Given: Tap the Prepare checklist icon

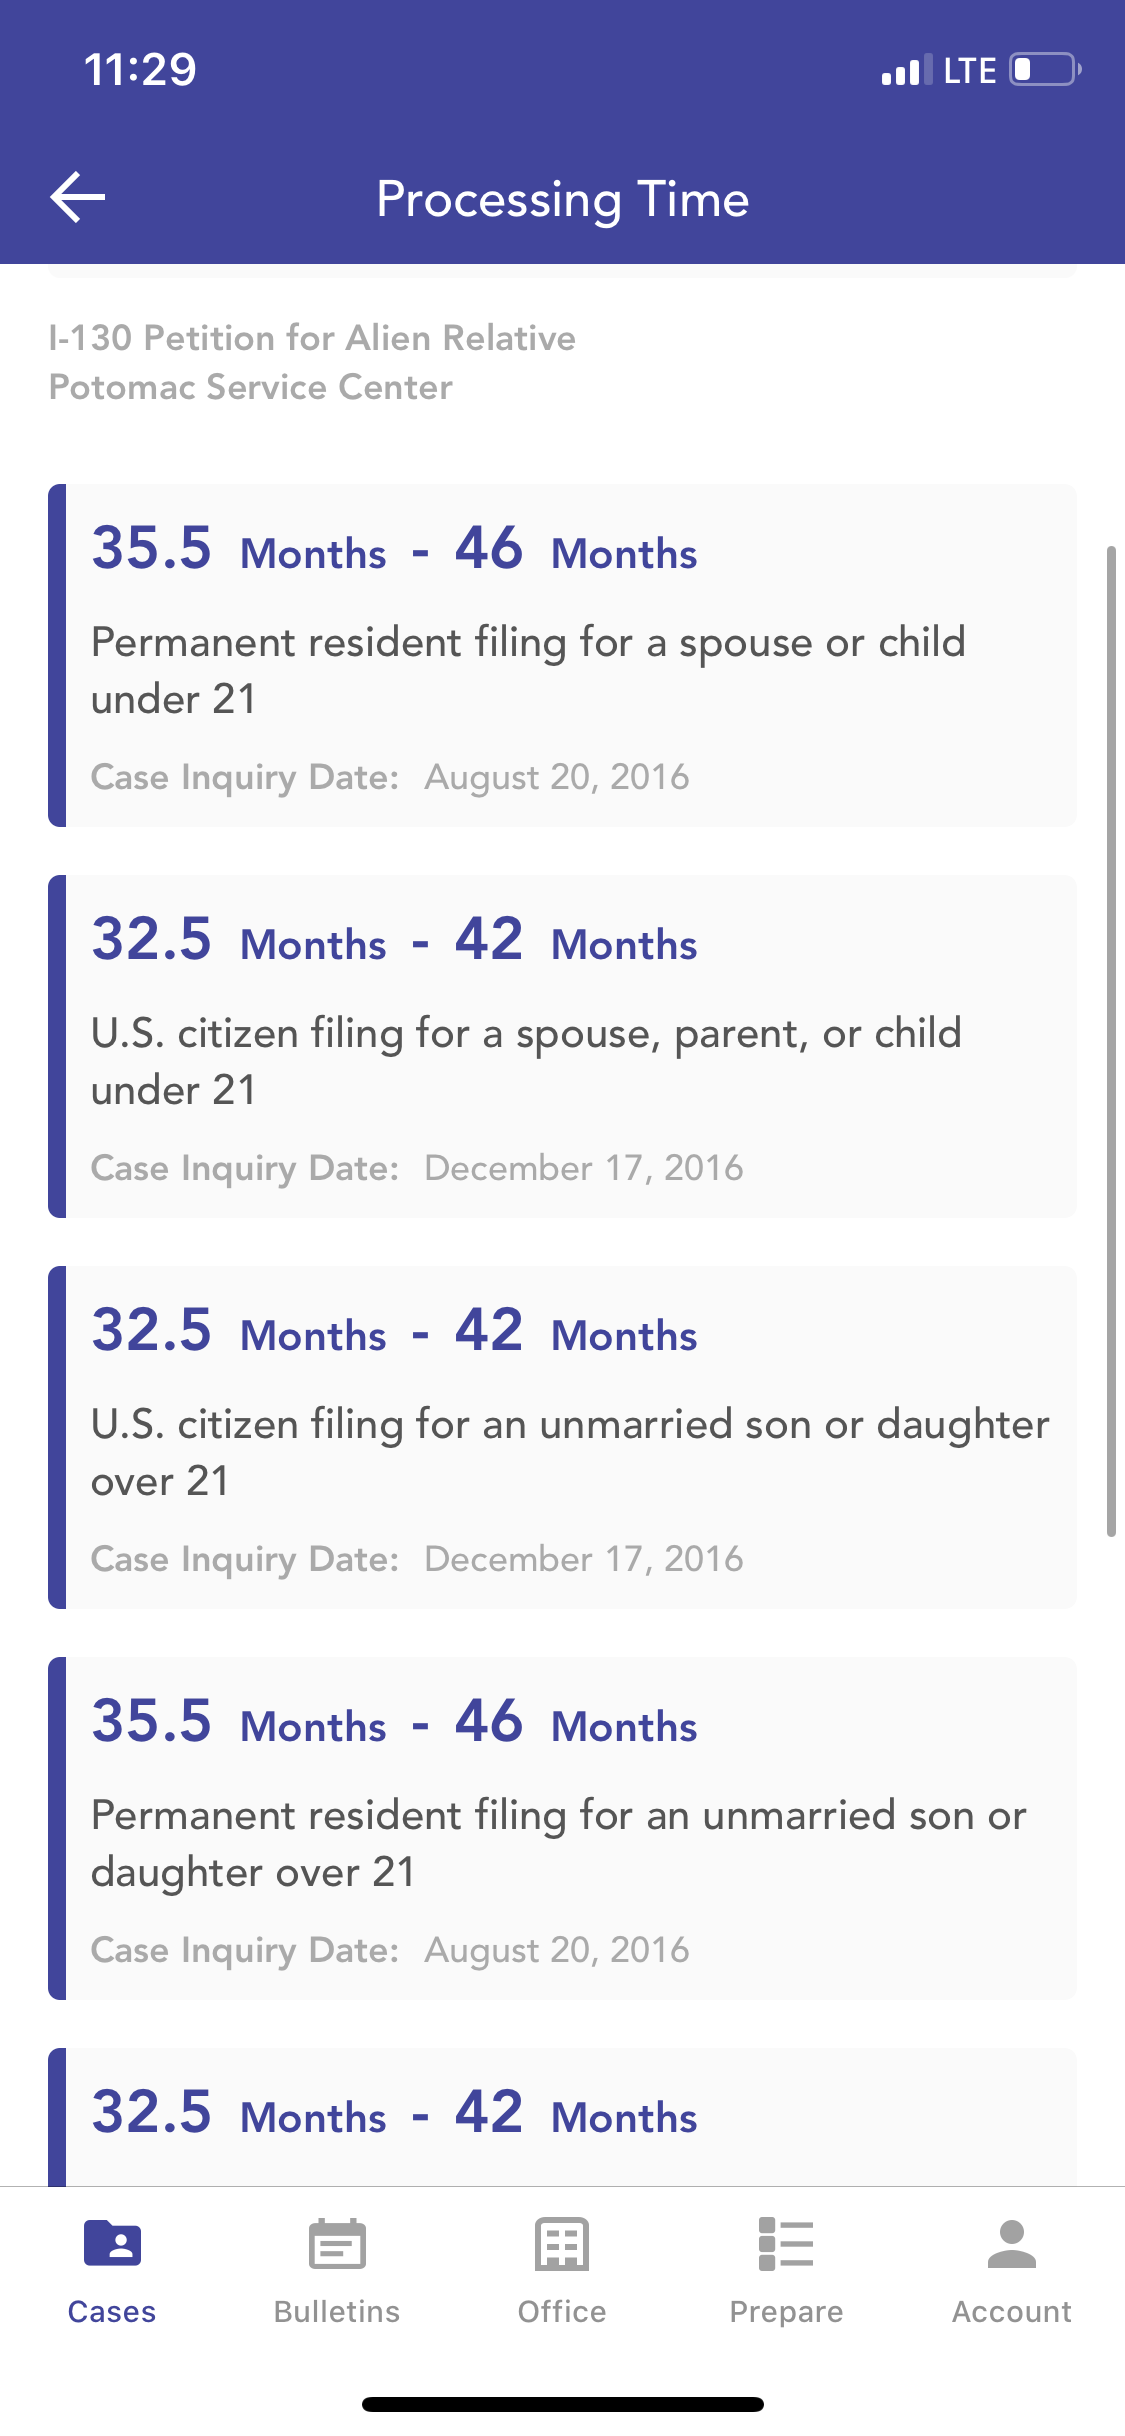Looking at the screenshot, I should click(x=786, y=2243).
